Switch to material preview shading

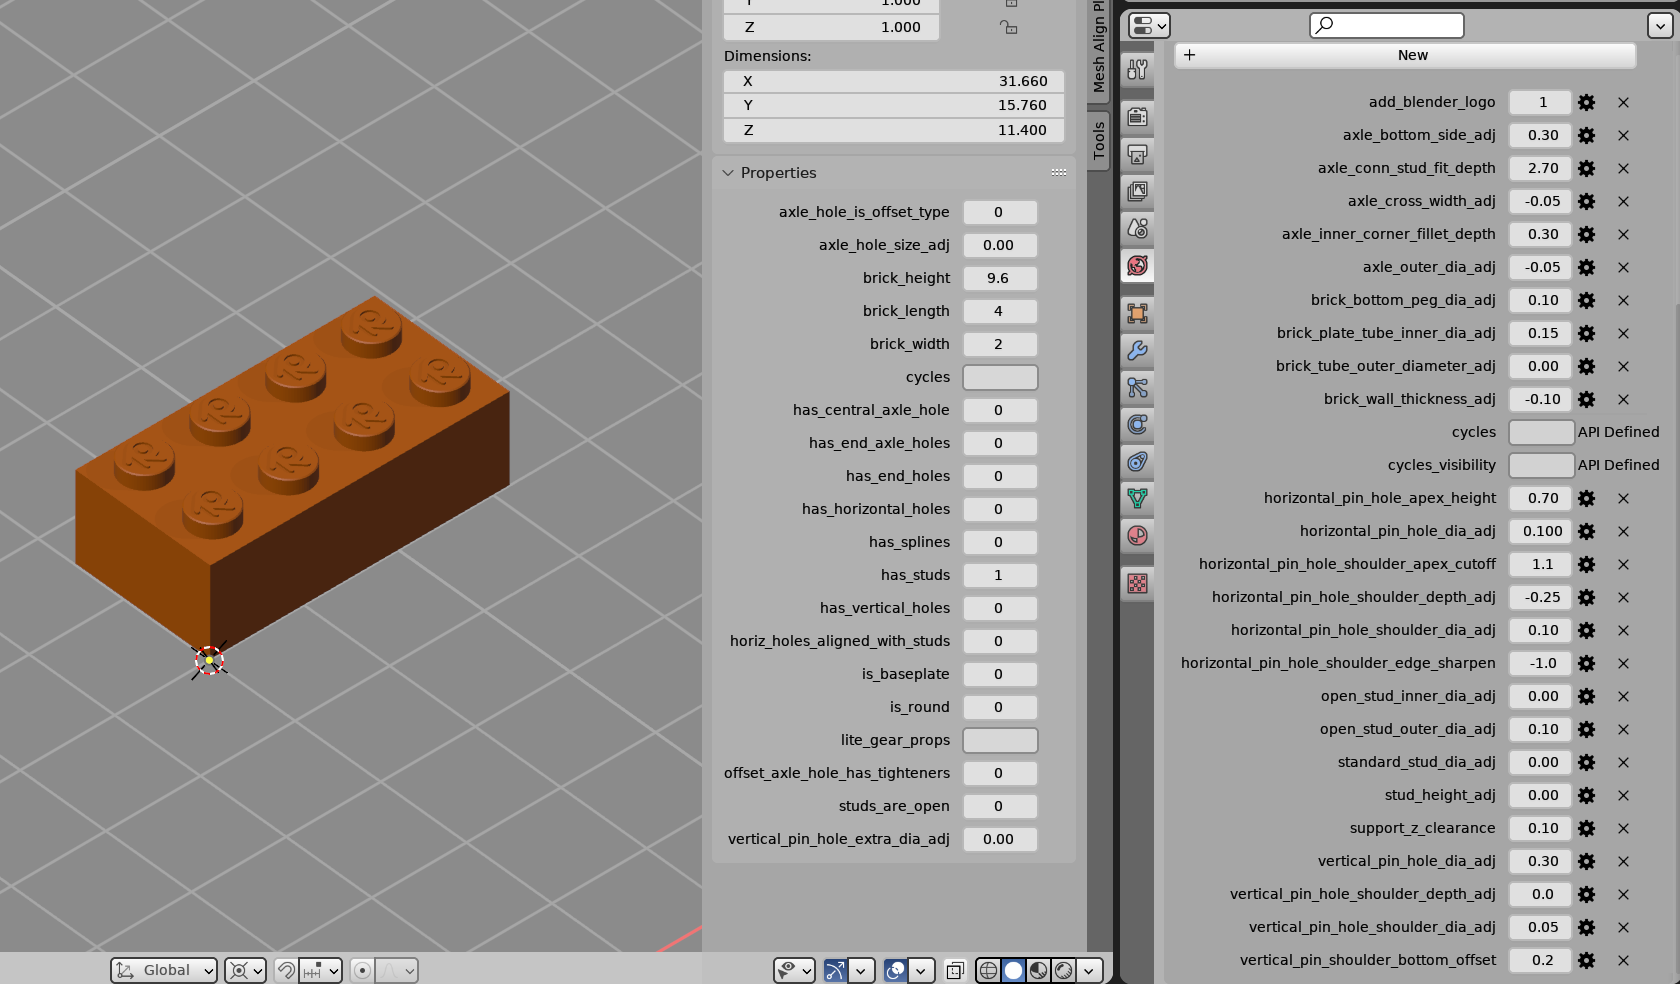pos(1038,970)
